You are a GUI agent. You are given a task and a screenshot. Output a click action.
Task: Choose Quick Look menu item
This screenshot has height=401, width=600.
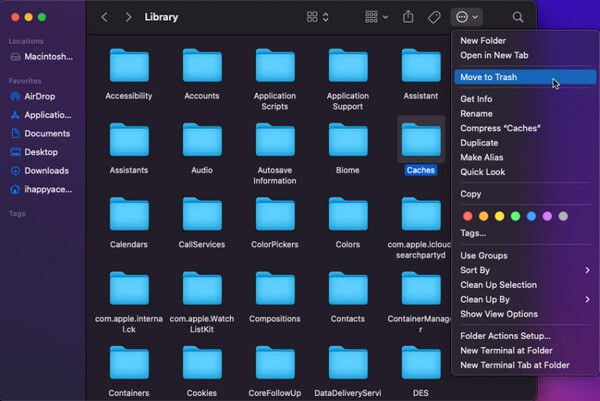(525, 172)
